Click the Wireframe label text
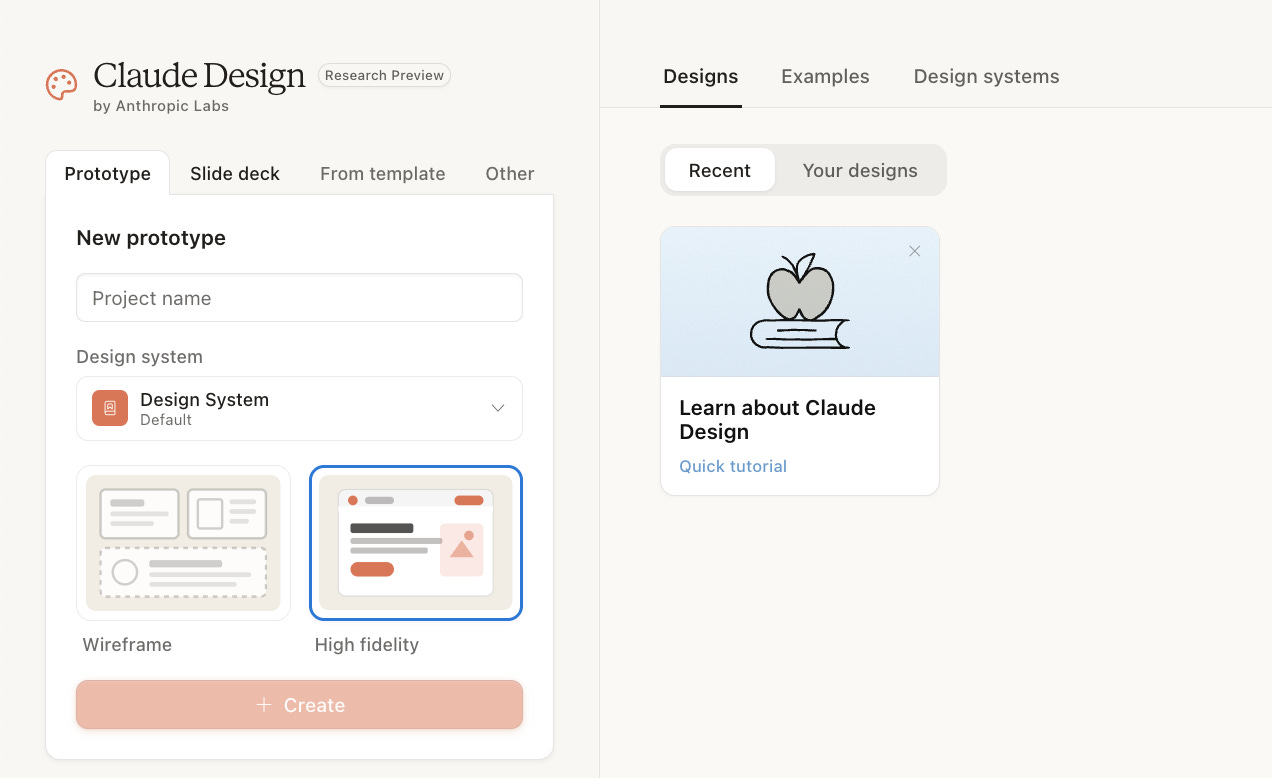The image size is (1272, 778). tap(127, 645)
